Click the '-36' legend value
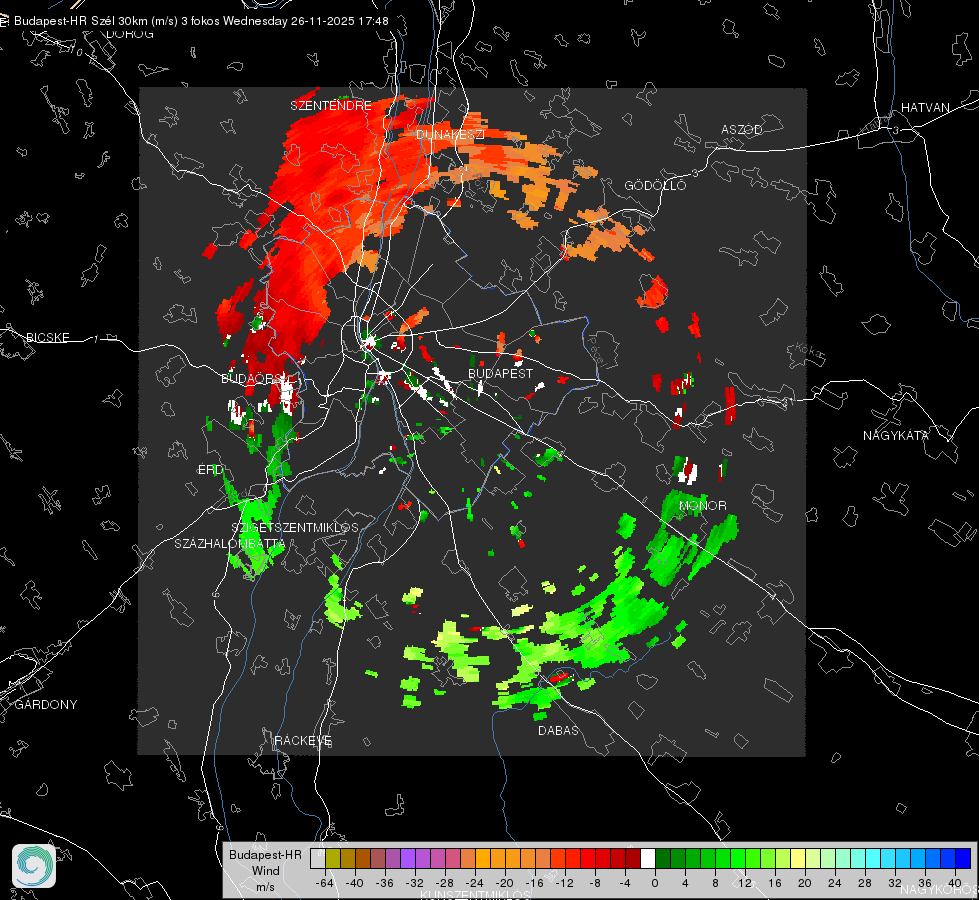The height and width of the screenshot is (900, 979). point(385,883)
